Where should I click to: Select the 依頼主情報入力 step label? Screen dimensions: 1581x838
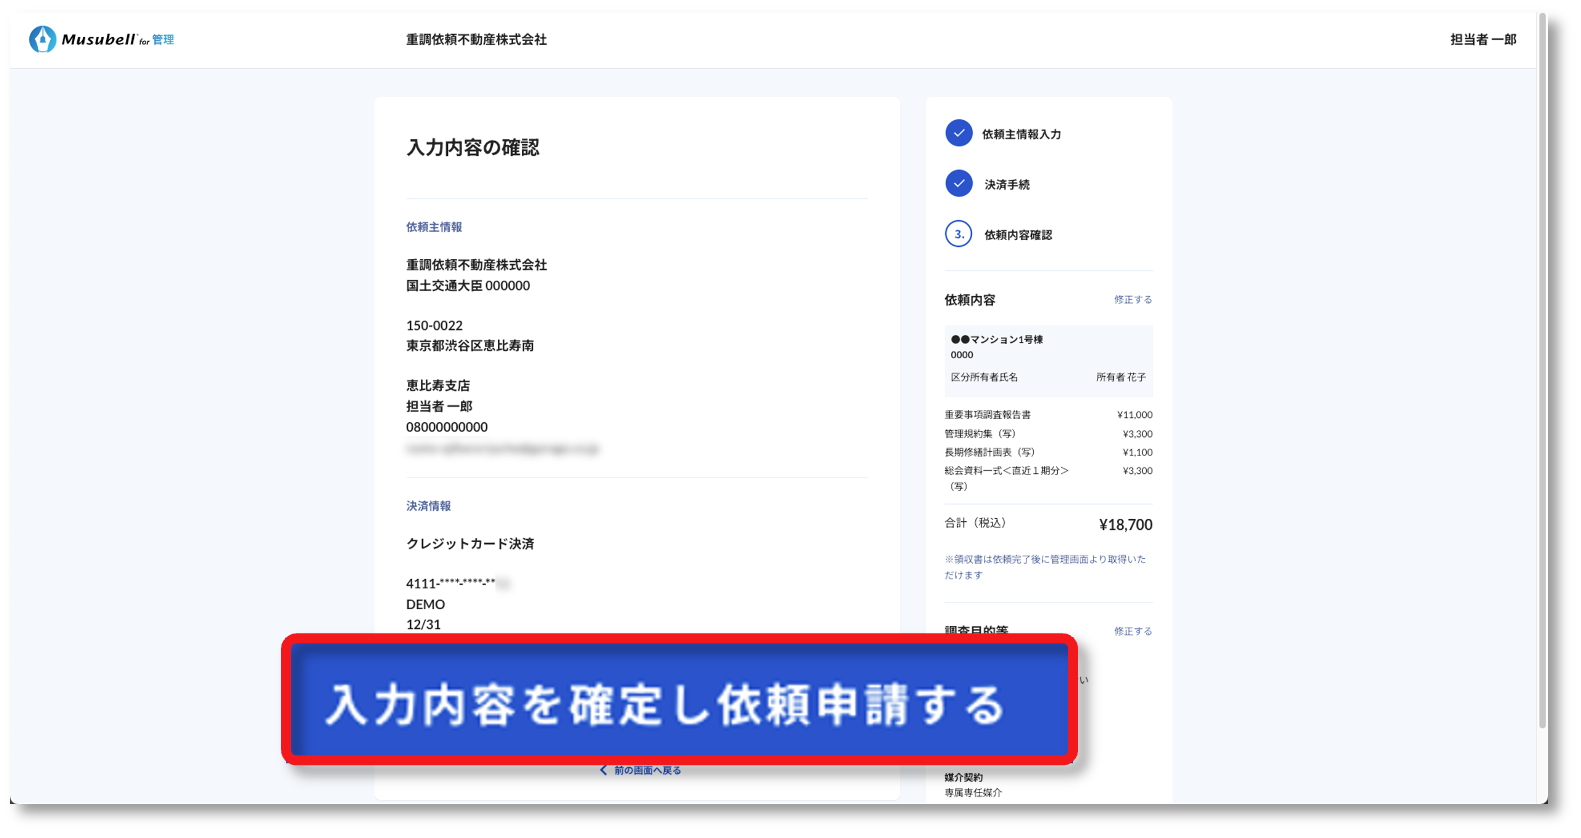click(x=1020, y=134)
